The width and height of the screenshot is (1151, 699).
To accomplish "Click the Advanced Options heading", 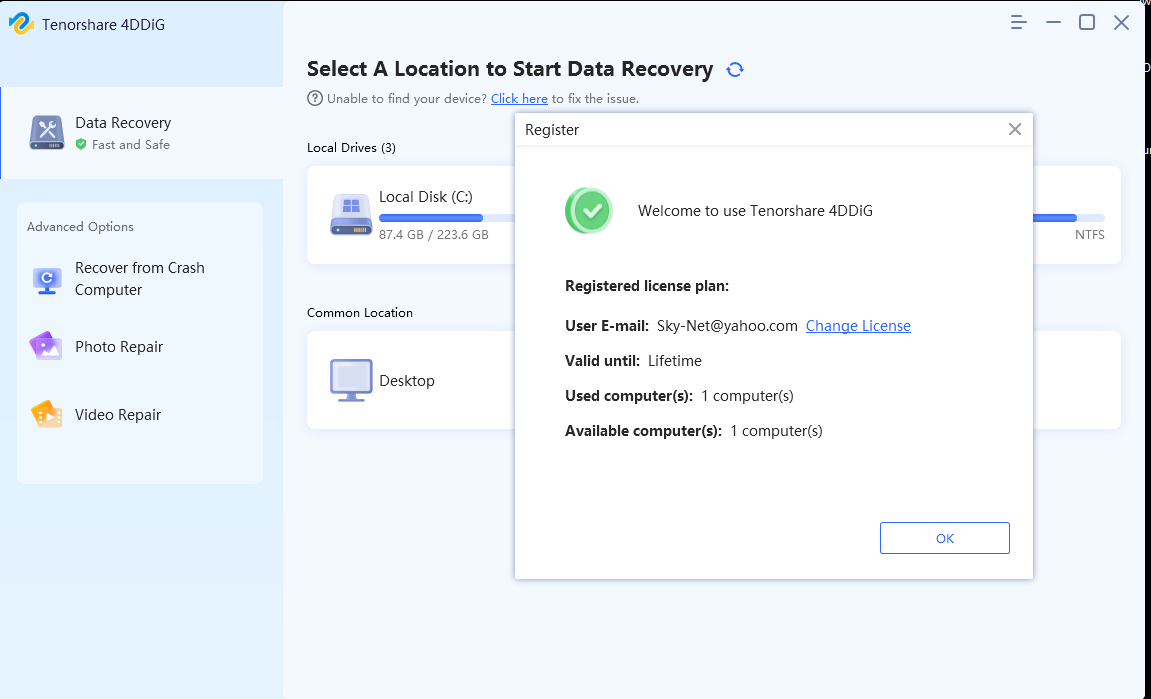I will tap(80, 227).
